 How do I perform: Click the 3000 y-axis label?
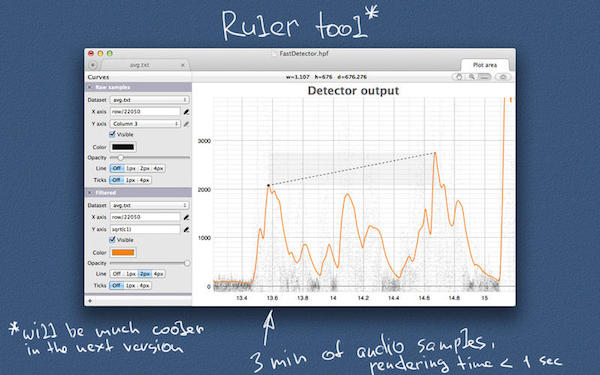coord(204,141)
